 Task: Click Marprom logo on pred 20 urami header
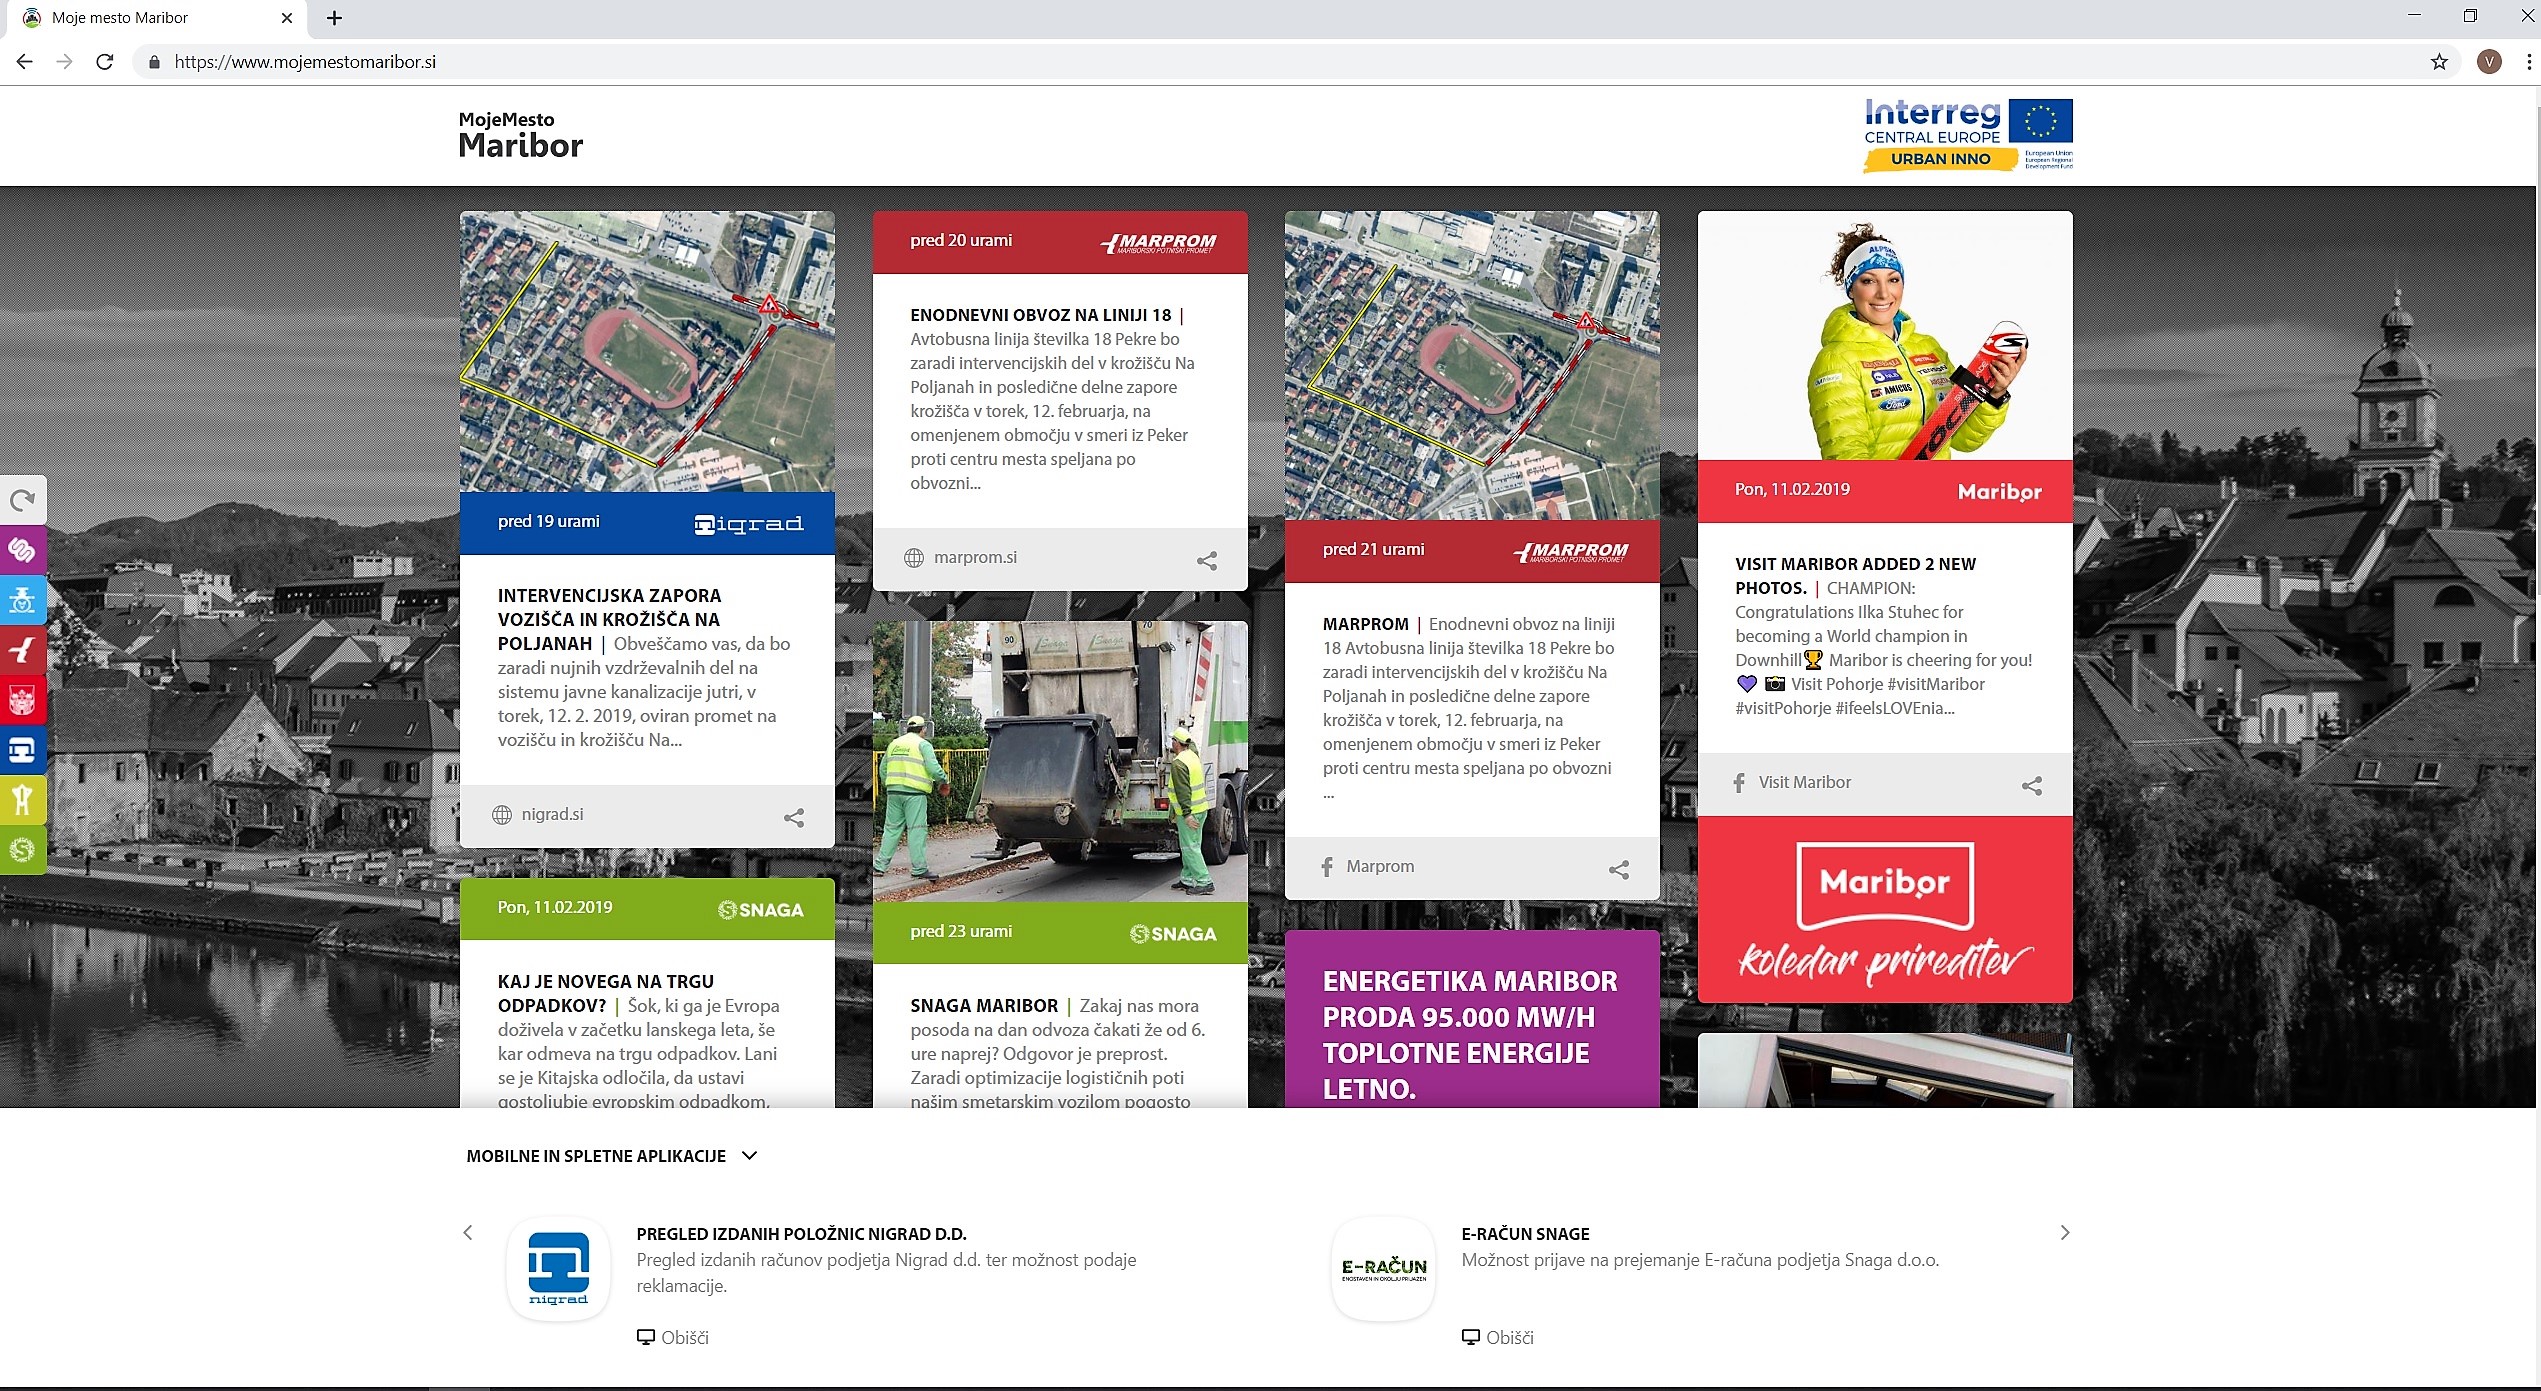(1158, 243)
